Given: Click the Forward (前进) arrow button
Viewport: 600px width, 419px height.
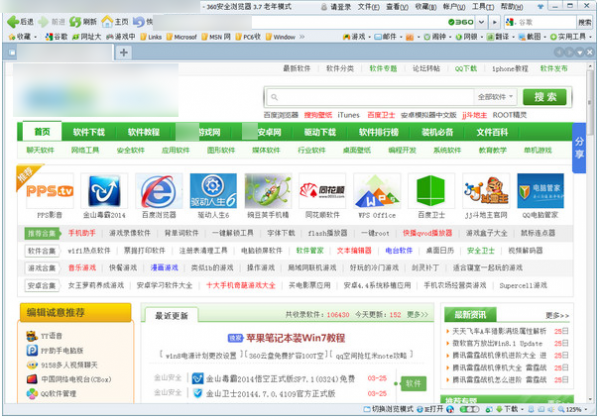Looking at the screenshot, I should pyautogui.click(x=44, y=22).
